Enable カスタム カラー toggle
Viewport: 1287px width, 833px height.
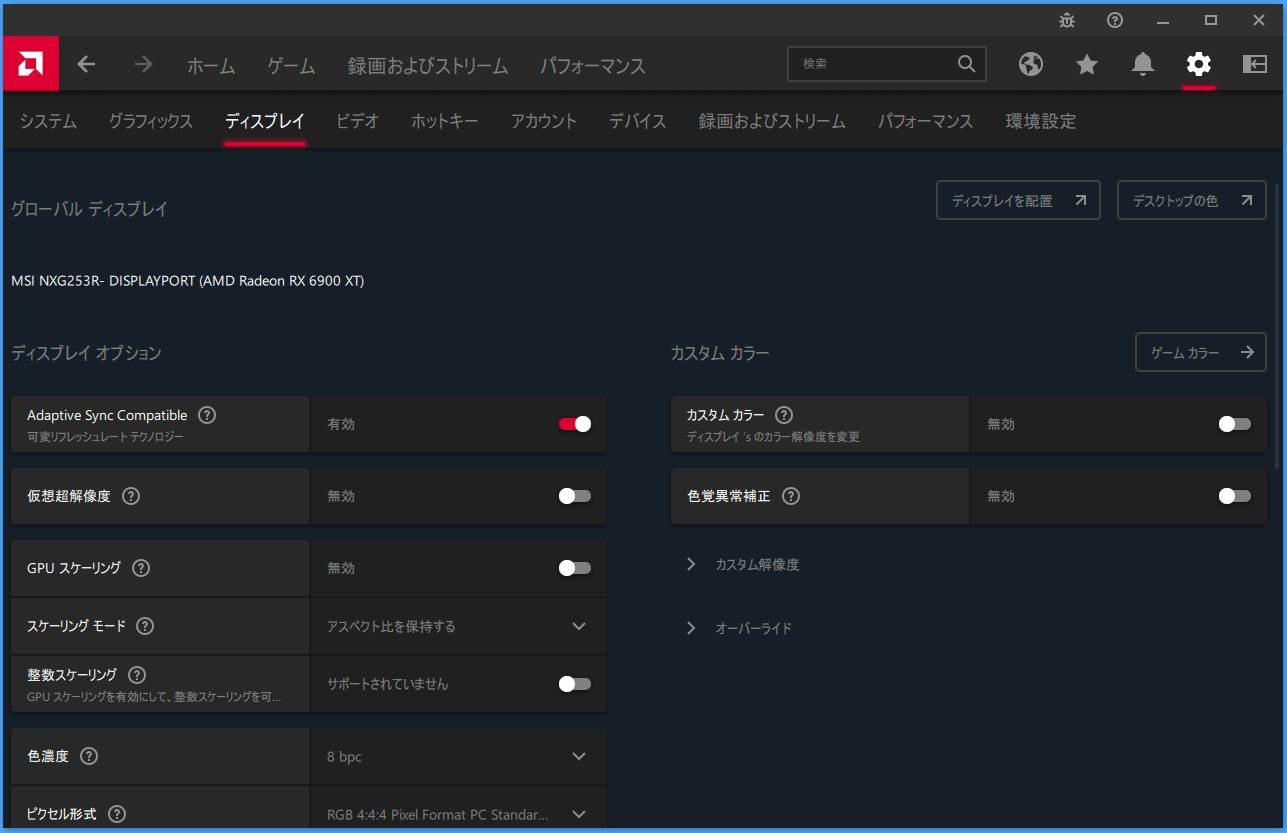tap(1235, 424)
